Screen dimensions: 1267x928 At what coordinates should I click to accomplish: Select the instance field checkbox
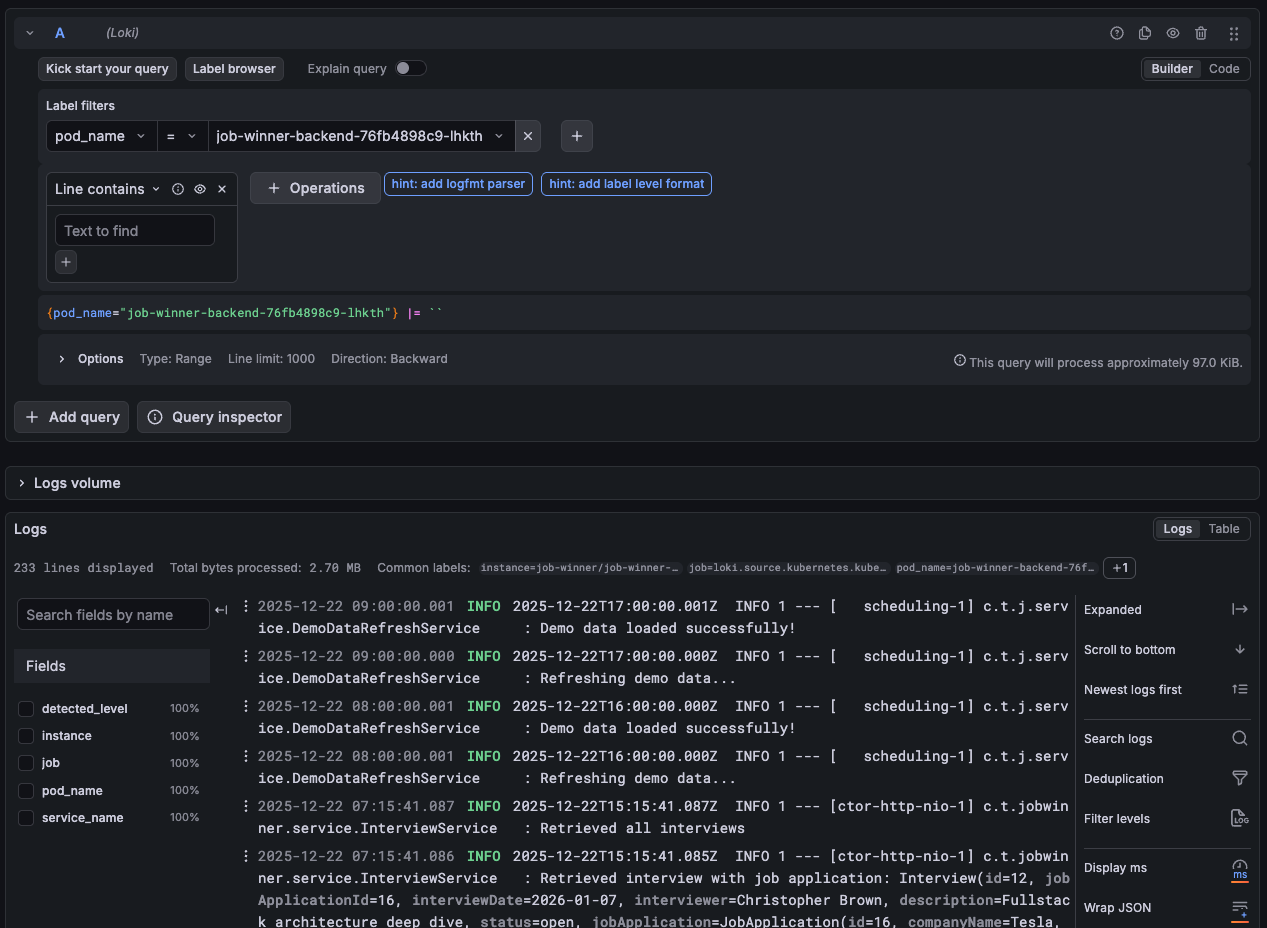25,735
